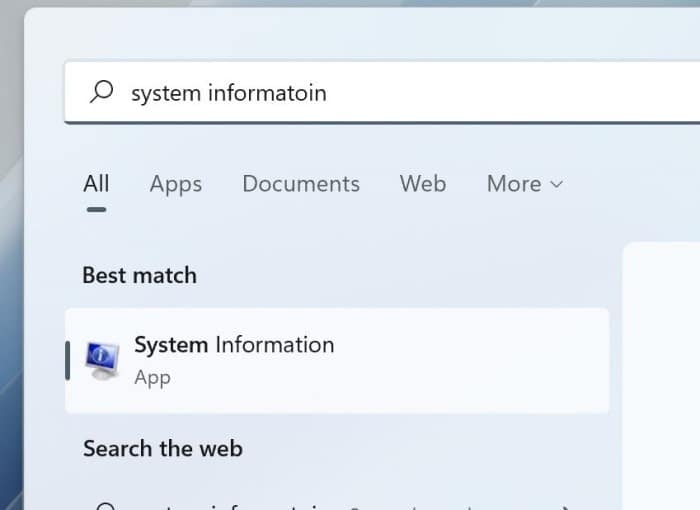Click the 'Best match' heading
This screenshot has height=510, width=700.
pos(140,275)
